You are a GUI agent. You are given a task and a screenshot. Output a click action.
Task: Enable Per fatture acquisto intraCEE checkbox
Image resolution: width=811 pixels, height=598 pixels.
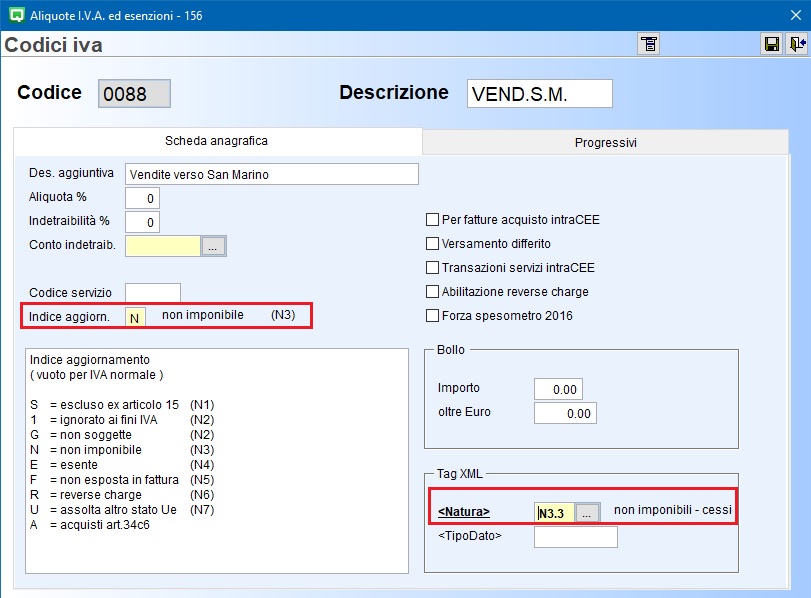(432, 220)
